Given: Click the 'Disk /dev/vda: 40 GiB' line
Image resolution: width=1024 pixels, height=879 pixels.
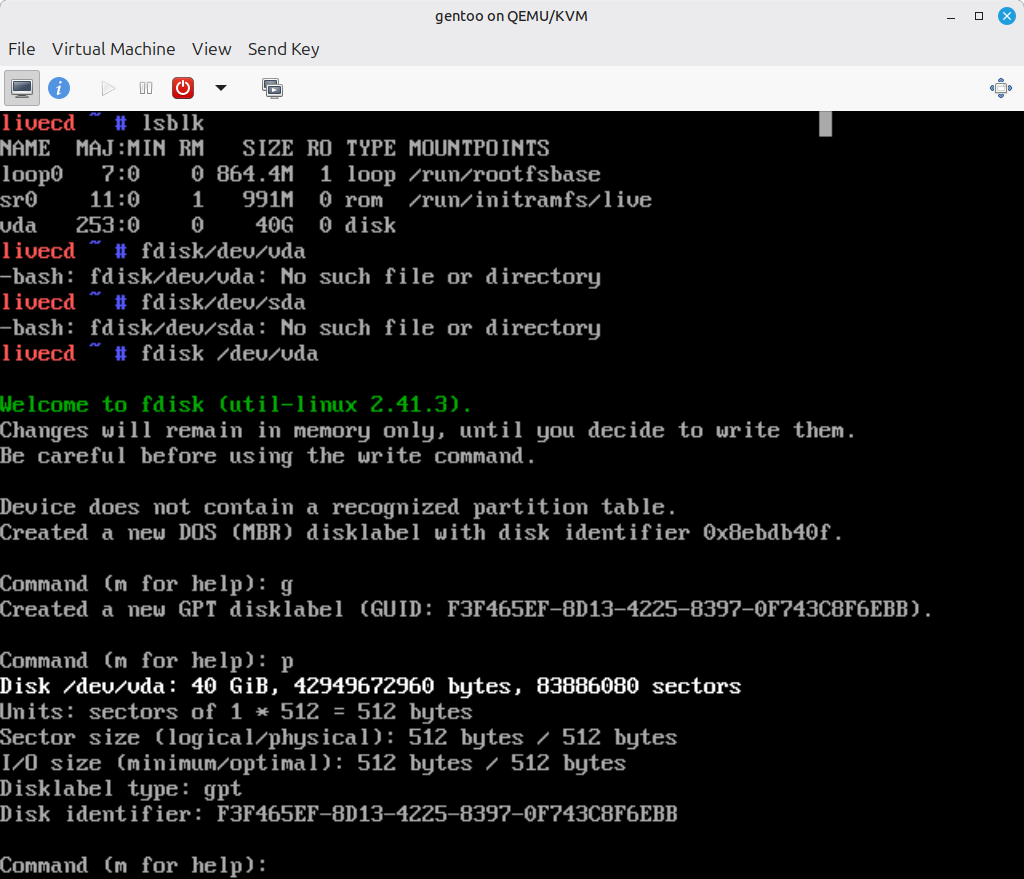Looking at the screenshot, I should [x=370, y=686].
